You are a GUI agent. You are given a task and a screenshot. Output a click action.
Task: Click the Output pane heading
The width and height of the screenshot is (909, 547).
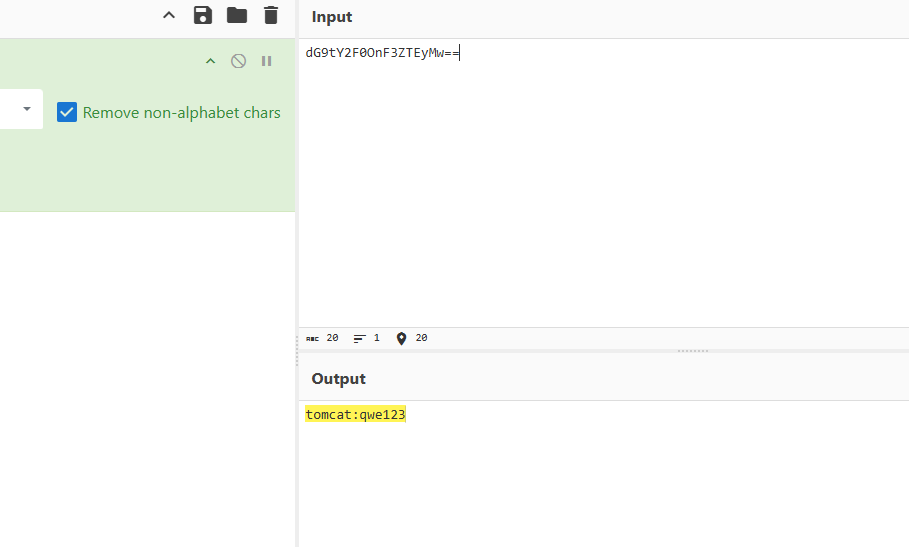pos(339,379)
